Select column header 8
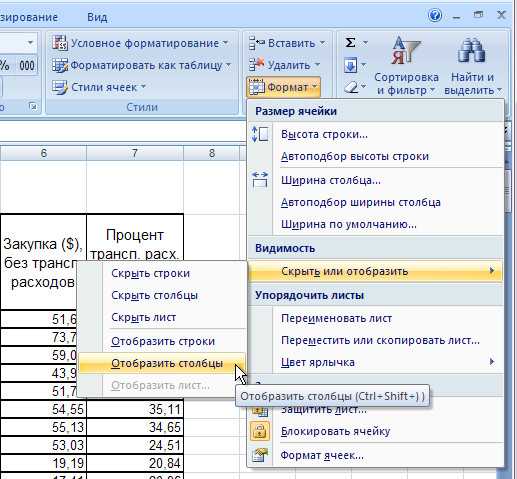Image resolution: width=517 pixels, height=479 pixels. tap(211, 153)
